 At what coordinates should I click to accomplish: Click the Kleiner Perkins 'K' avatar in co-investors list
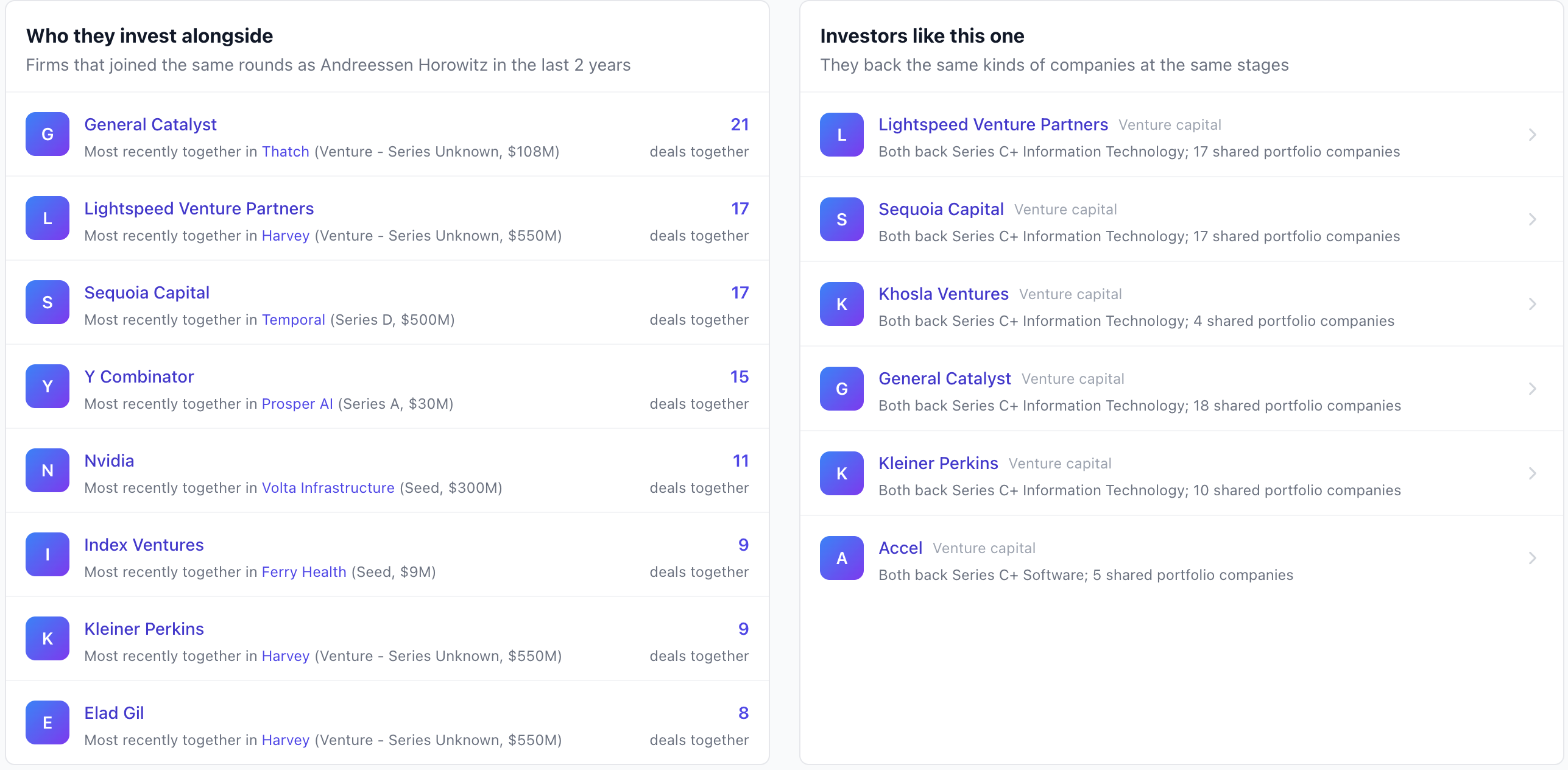click(x=47, y=638)
